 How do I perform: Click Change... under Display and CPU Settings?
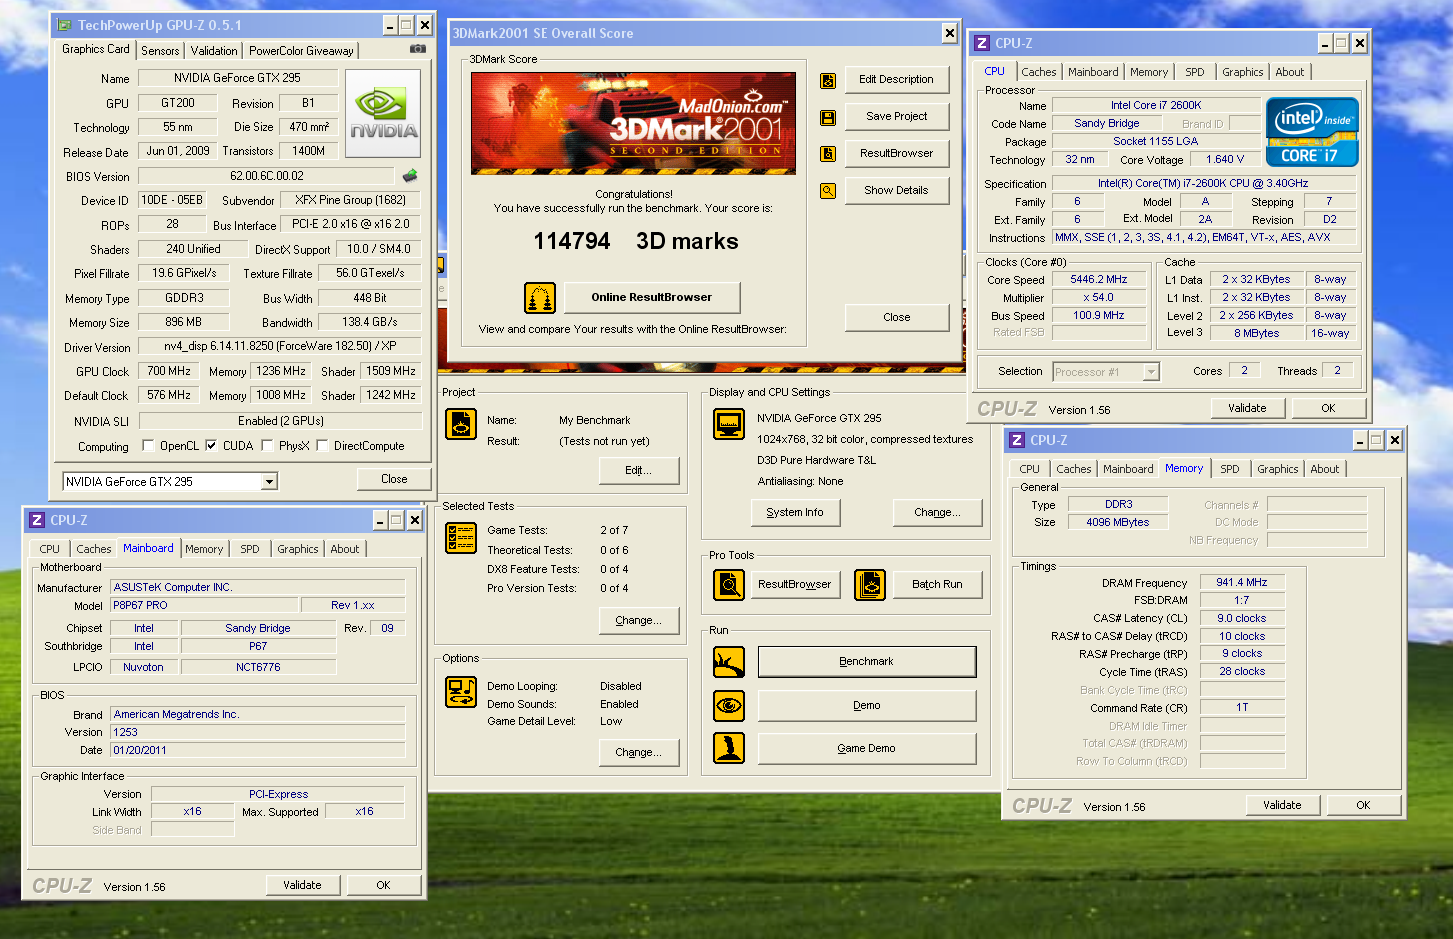[x=937, y=512]
